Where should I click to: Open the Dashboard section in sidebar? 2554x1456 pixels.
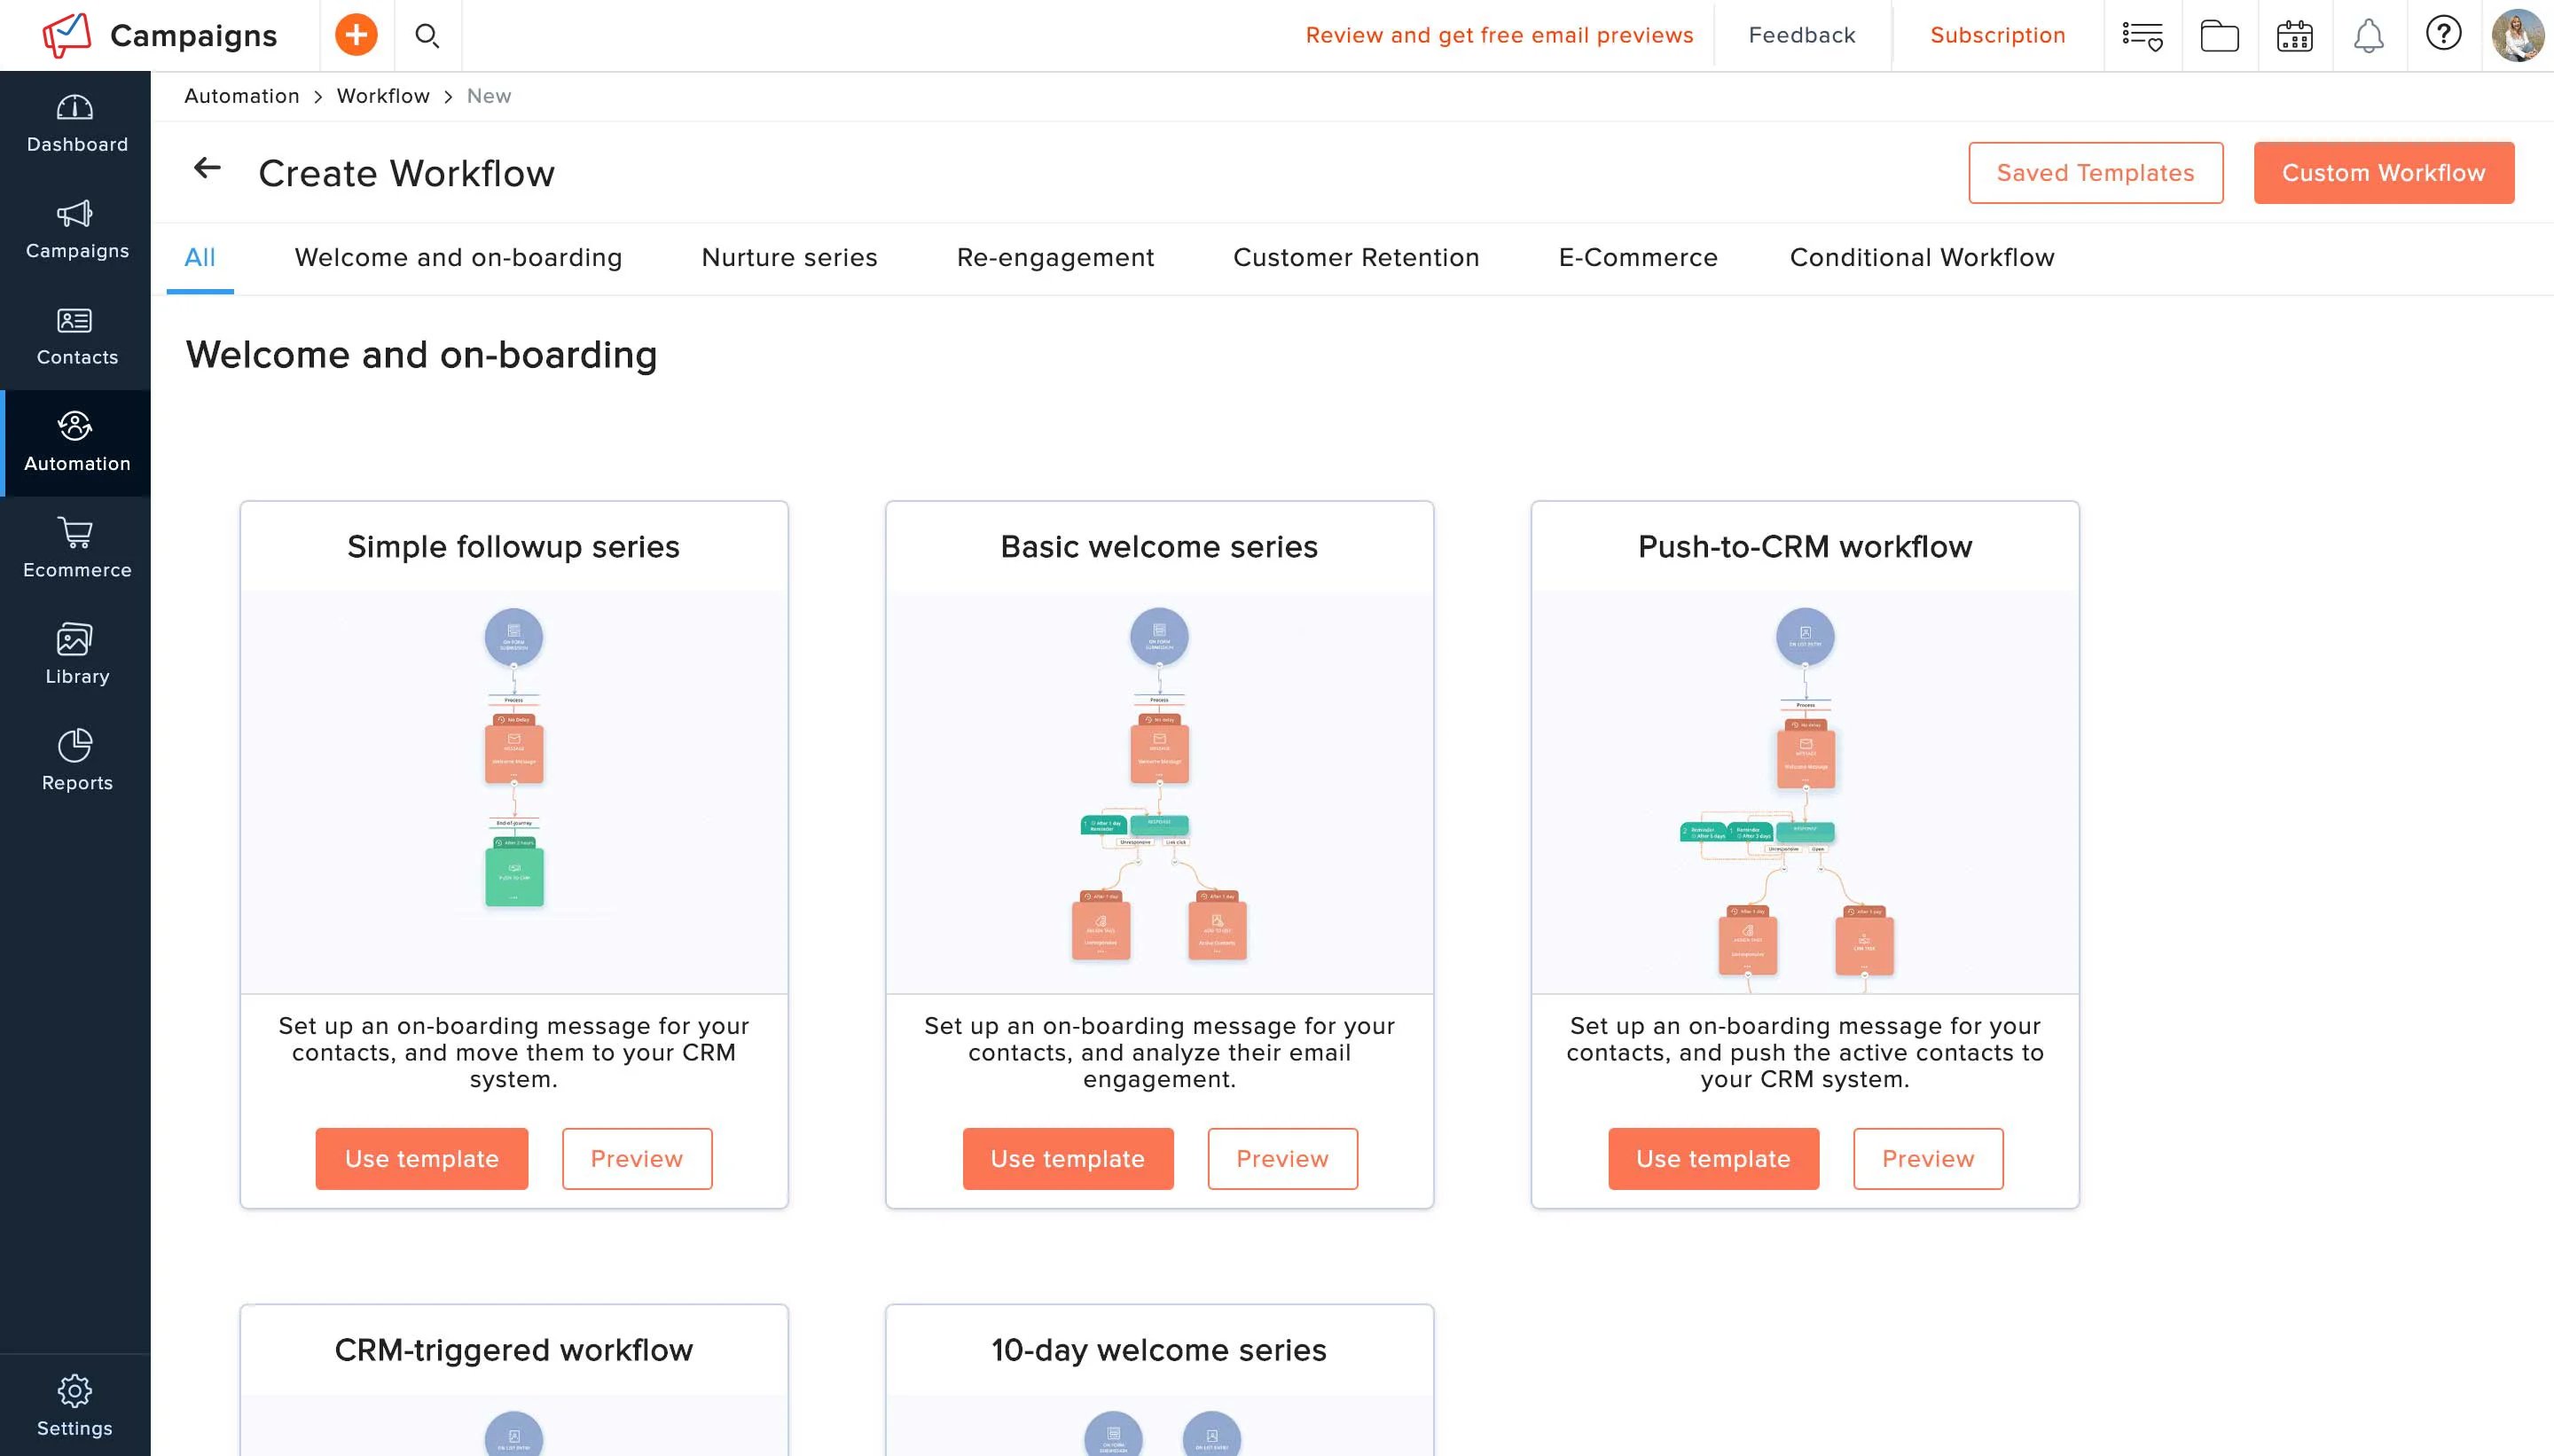[76, 124]
